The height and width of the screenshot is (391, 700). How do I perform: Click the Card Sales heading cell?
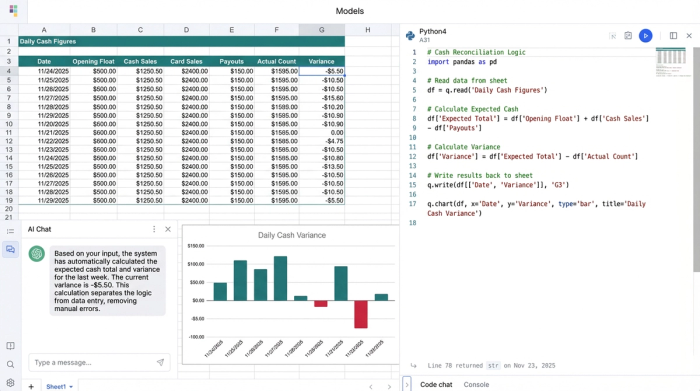[x=186, y=62]
